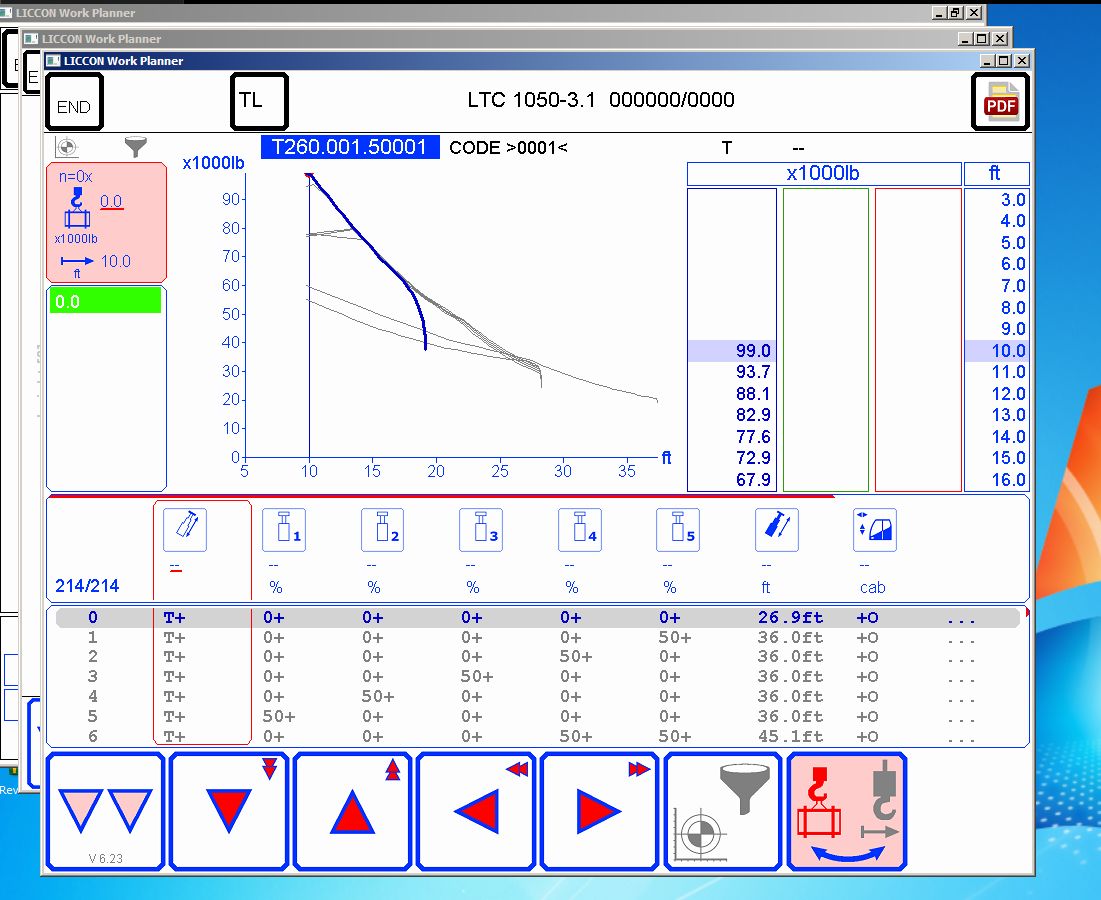Click the funnel filter icon near the chart
This screenshot has height=900, width=1101.
click(x=135, y=148)
